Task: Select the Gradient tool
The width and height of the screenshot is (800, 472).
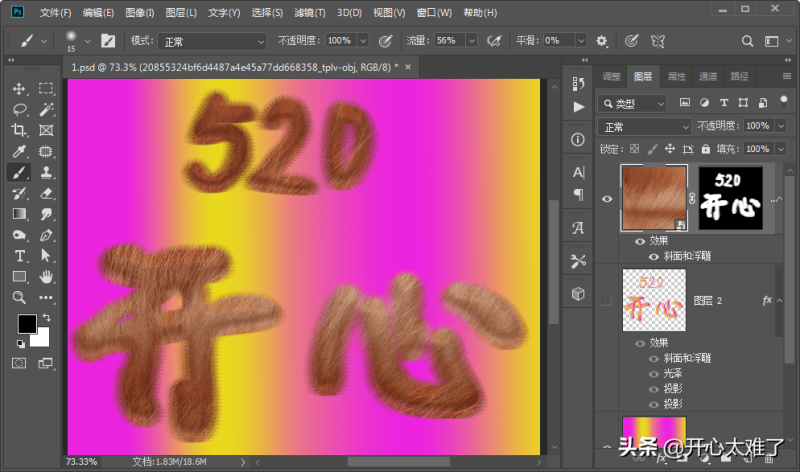Action: (19, 214)
